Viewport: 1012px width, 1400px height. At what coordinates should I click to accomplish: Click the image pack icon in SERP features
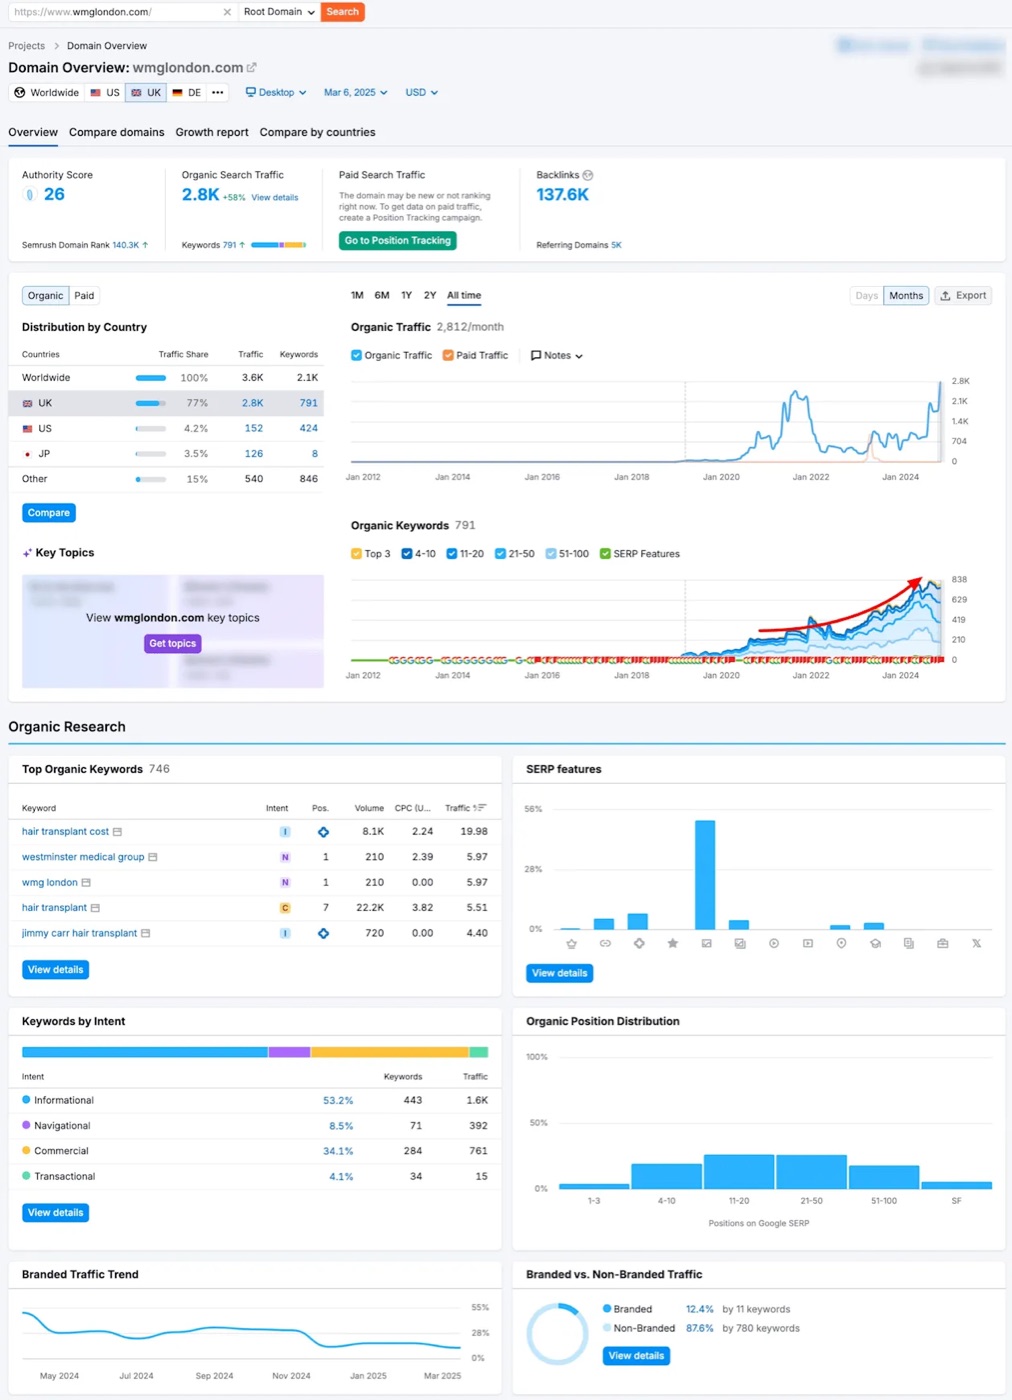click(740, 943)
